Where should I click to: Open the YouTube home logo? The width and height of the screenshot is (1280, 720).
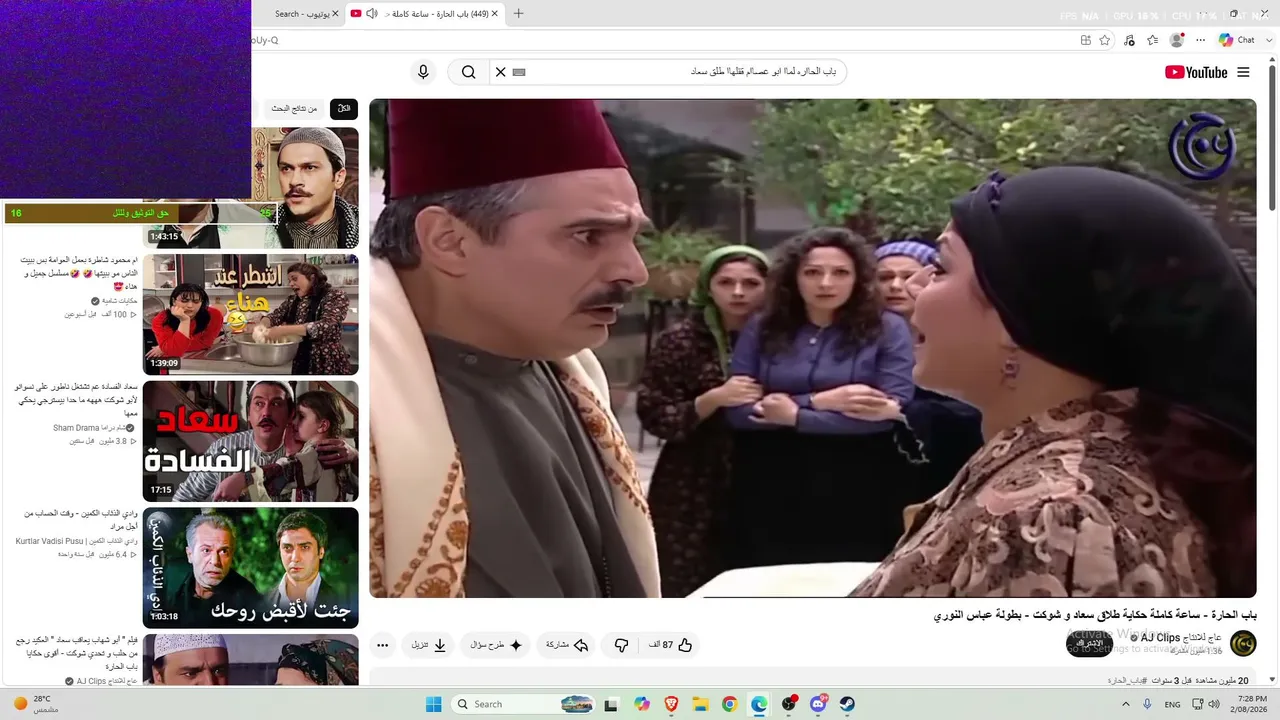pos(1196,72)
